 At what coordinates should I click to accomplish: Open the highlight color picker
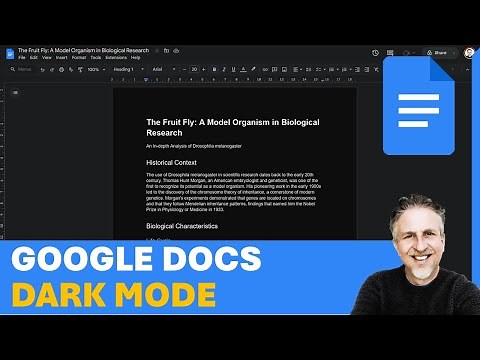253,69
